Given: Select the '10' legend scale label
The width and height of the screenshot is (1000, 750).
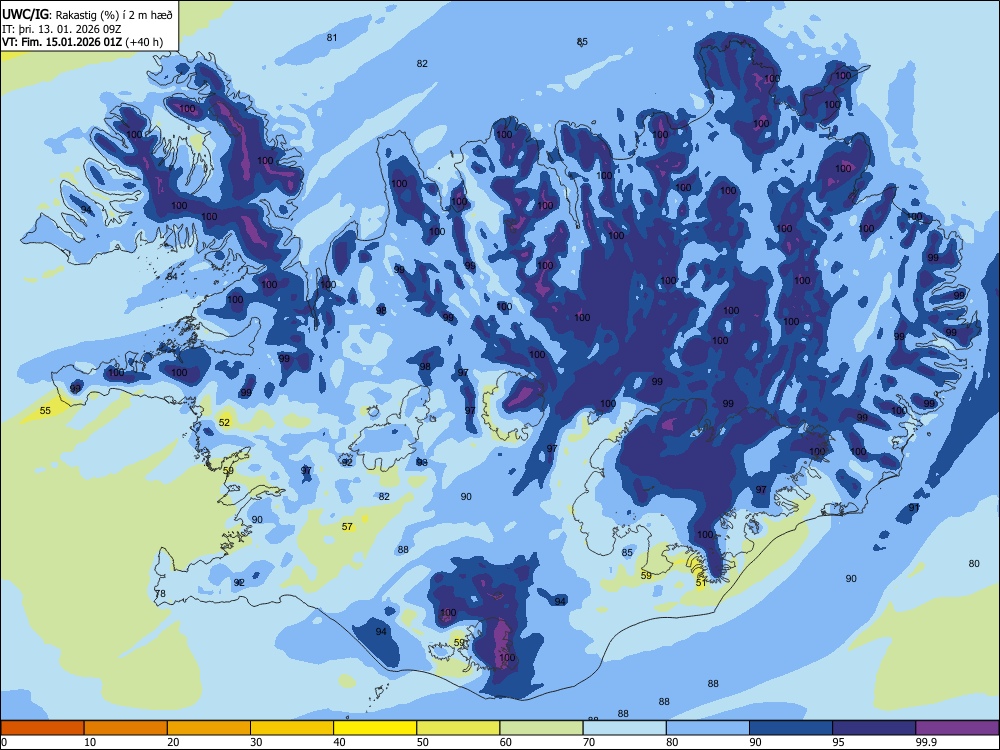Looking at the screenshot, I should point(90,742).
